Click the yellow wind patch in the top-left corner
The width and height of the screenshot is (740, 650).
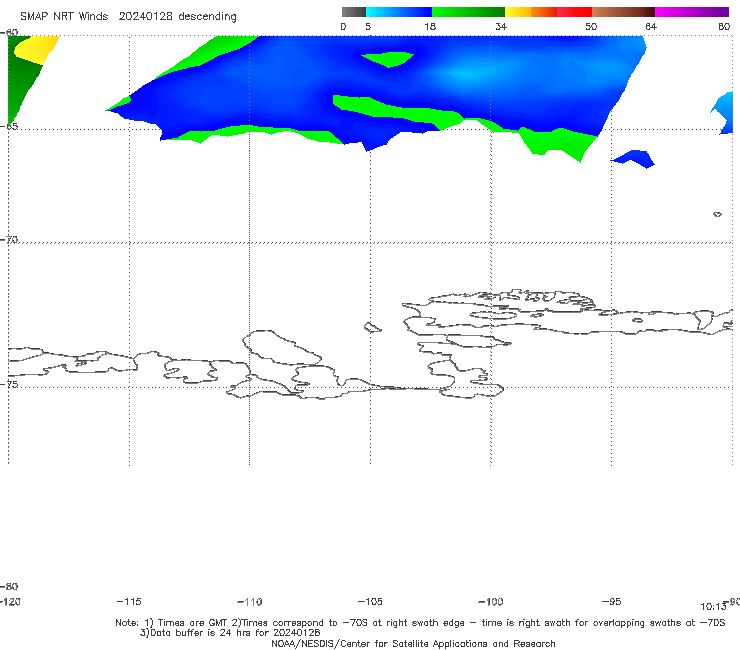(37, 49)
